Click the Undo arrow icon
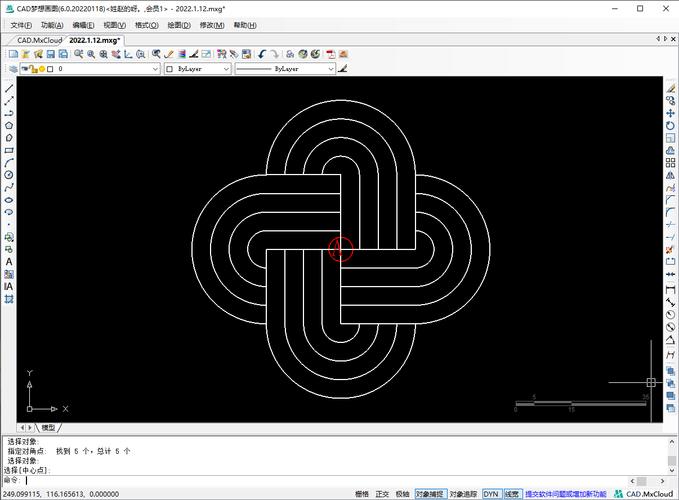The image size is (679, 500). pyautogui.click(x=263, y=54)
